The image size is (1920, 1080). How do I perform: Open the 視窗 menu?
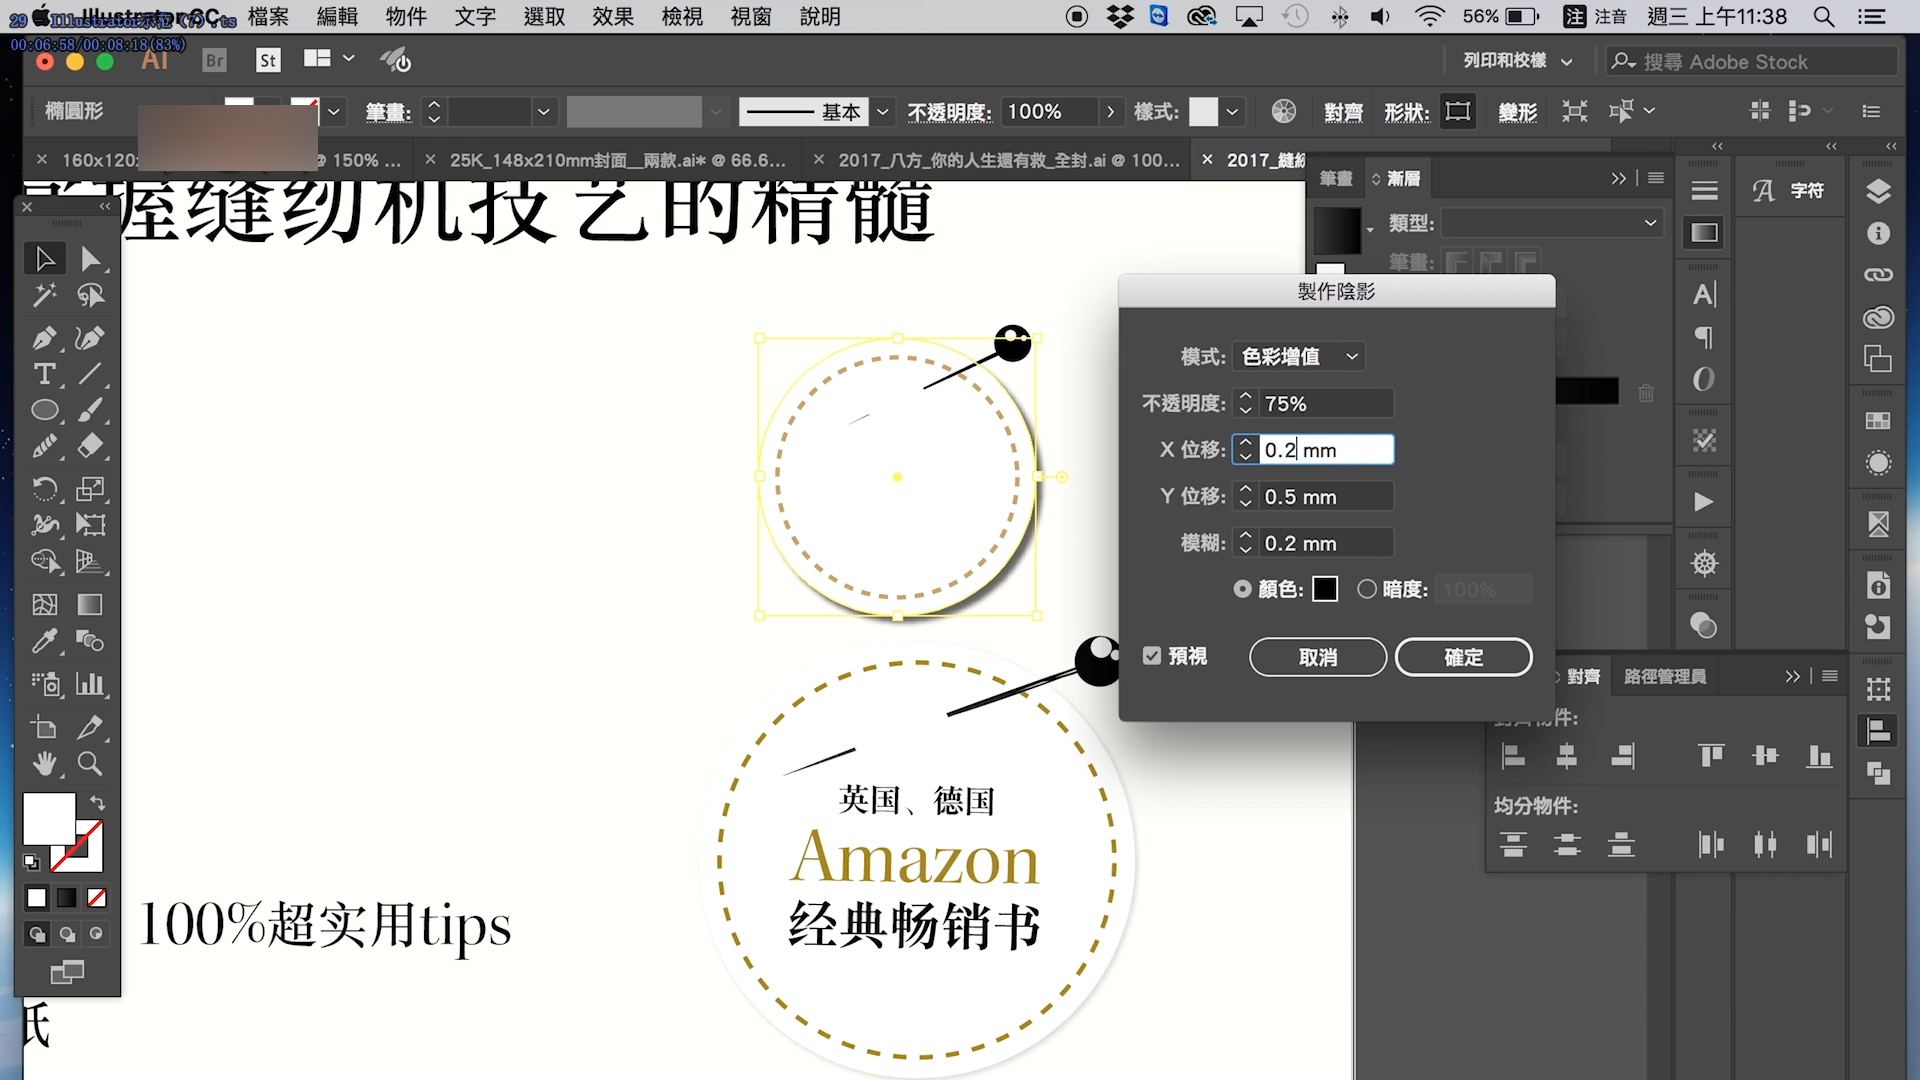pyautogui.click(x=750, y=17)
